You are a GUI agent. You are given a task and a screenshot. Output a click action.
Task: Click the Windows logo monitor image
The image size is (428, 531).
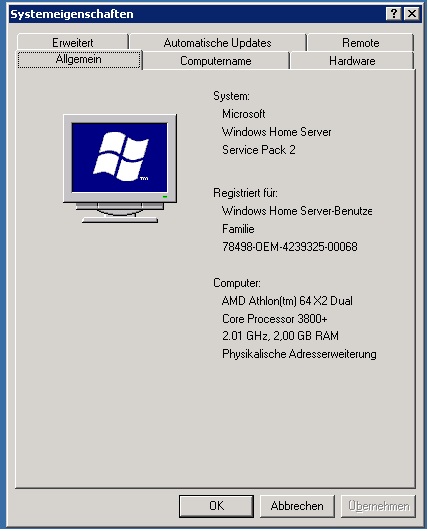[x=120, y=169]
